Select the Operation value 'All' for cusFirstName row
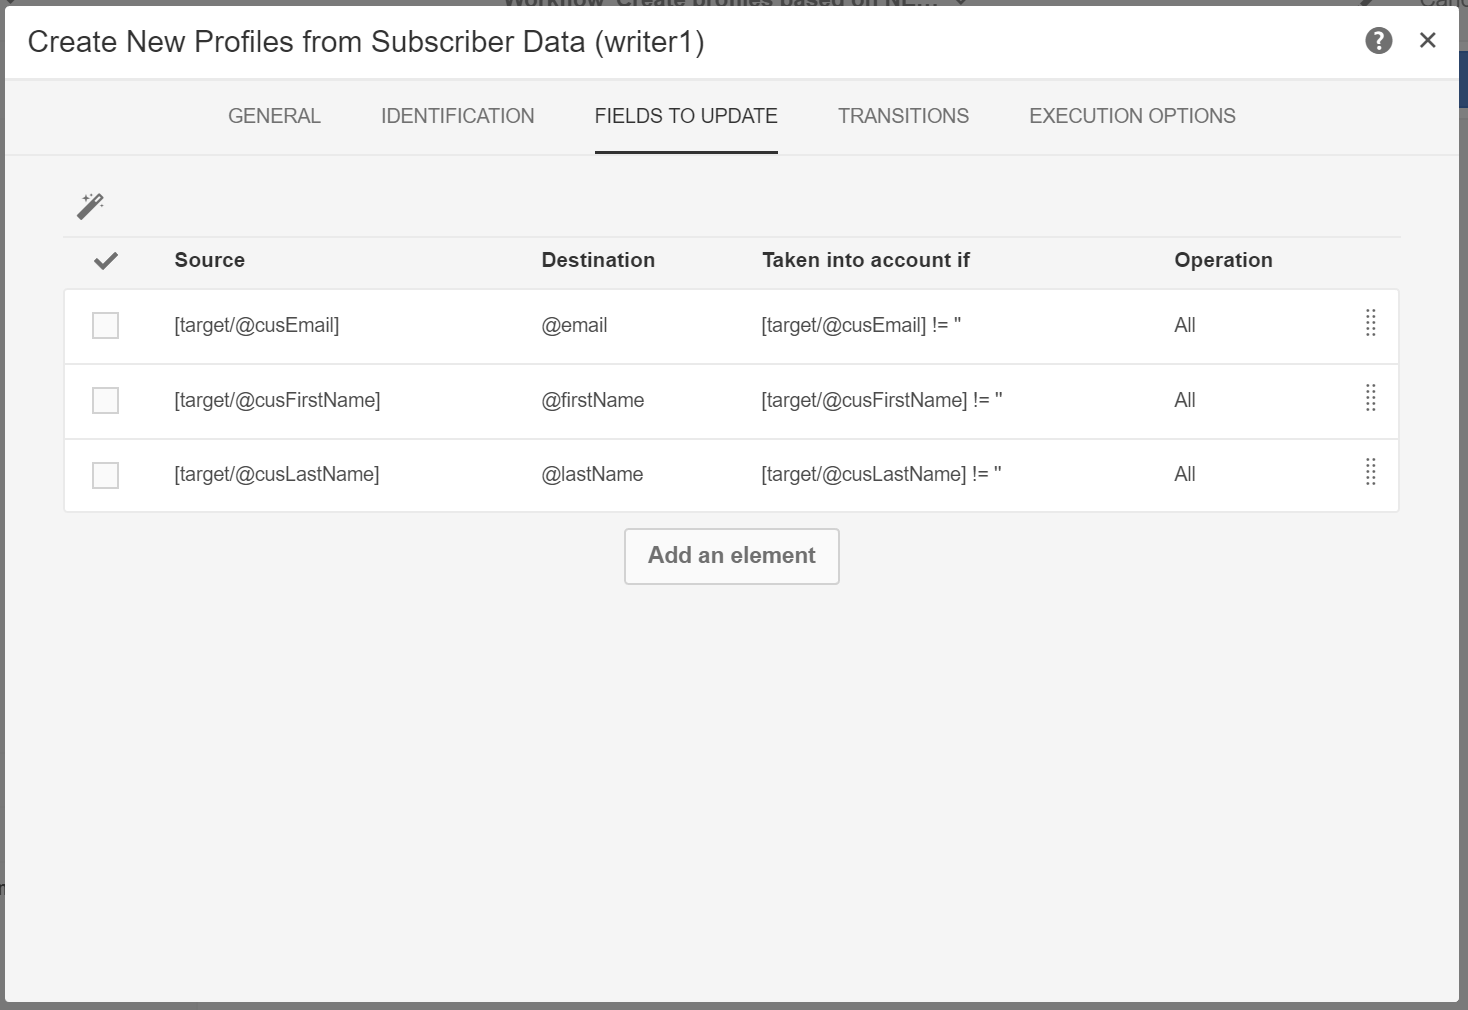 pyautogui.click(x=1185, y=401)
